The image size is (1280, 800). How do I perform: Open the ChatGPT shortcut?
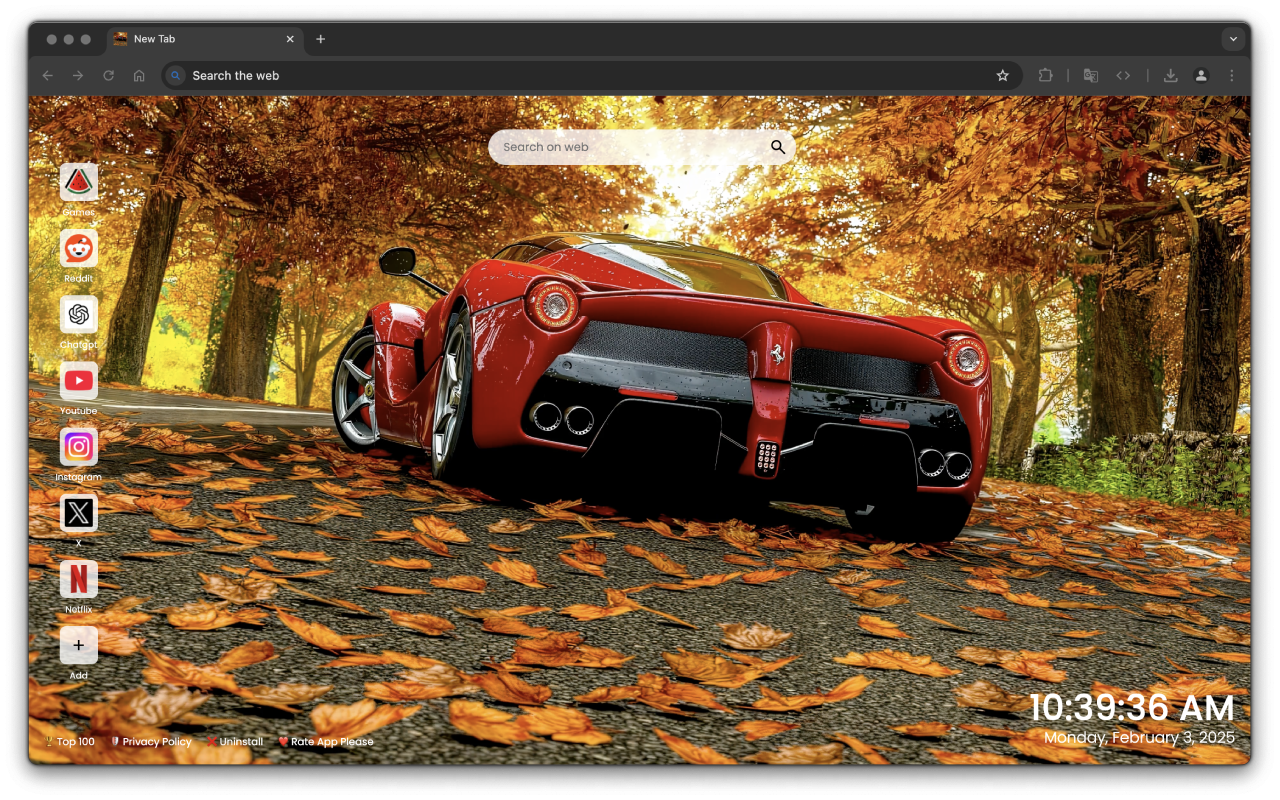pos(78,315)
